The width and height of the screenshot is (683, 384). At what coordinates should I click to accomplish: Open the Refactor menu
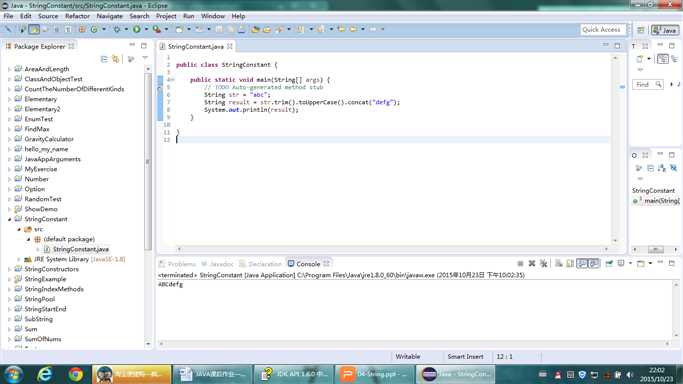(77, 16)
